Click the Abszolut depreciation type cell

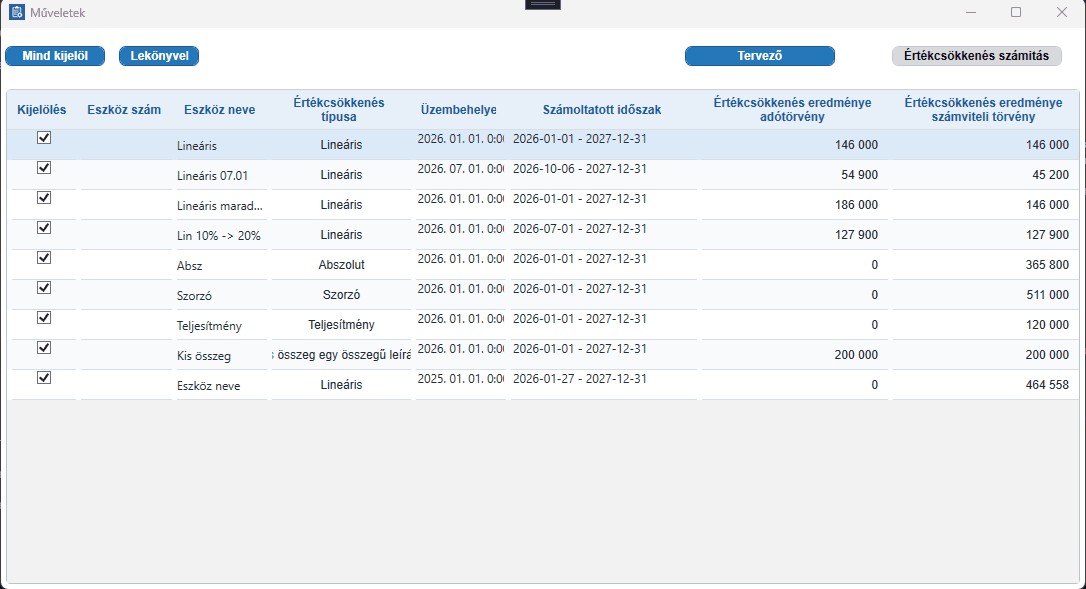[341, 265]
